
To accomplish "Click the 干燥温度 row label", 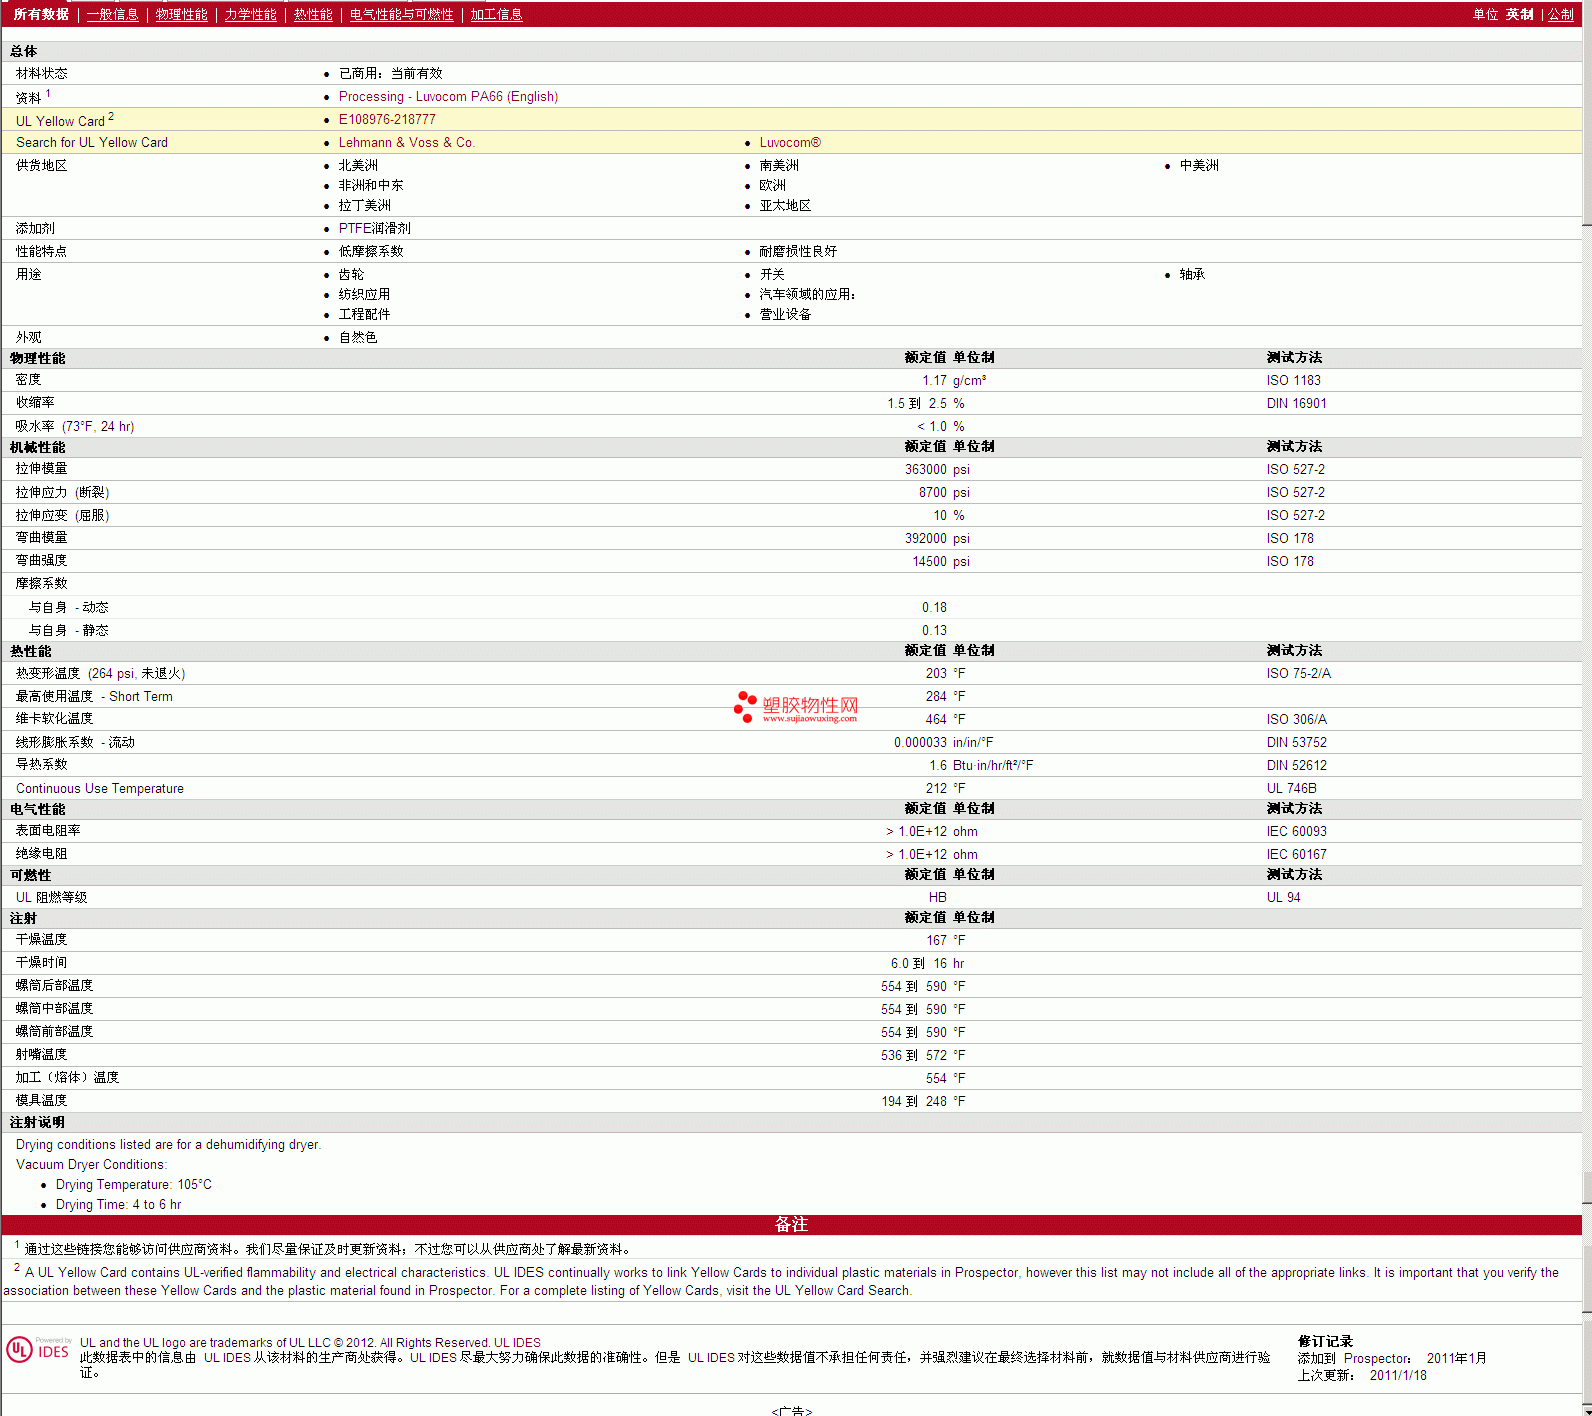I will tap(41, 939).
